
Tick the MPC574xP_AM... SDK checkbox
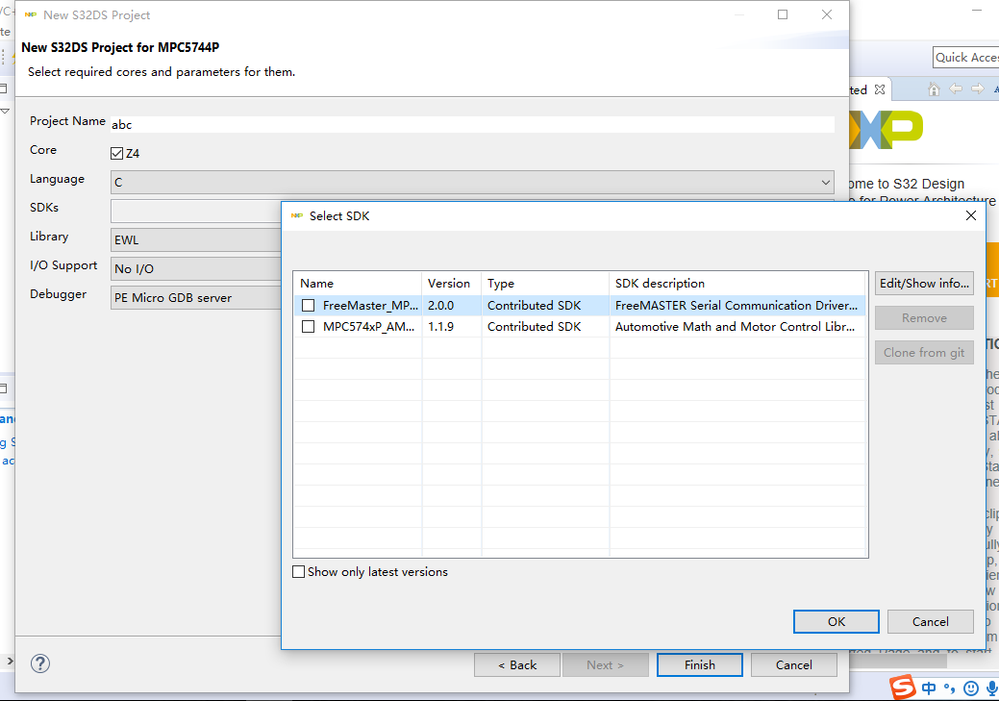(x=308, y=327)
